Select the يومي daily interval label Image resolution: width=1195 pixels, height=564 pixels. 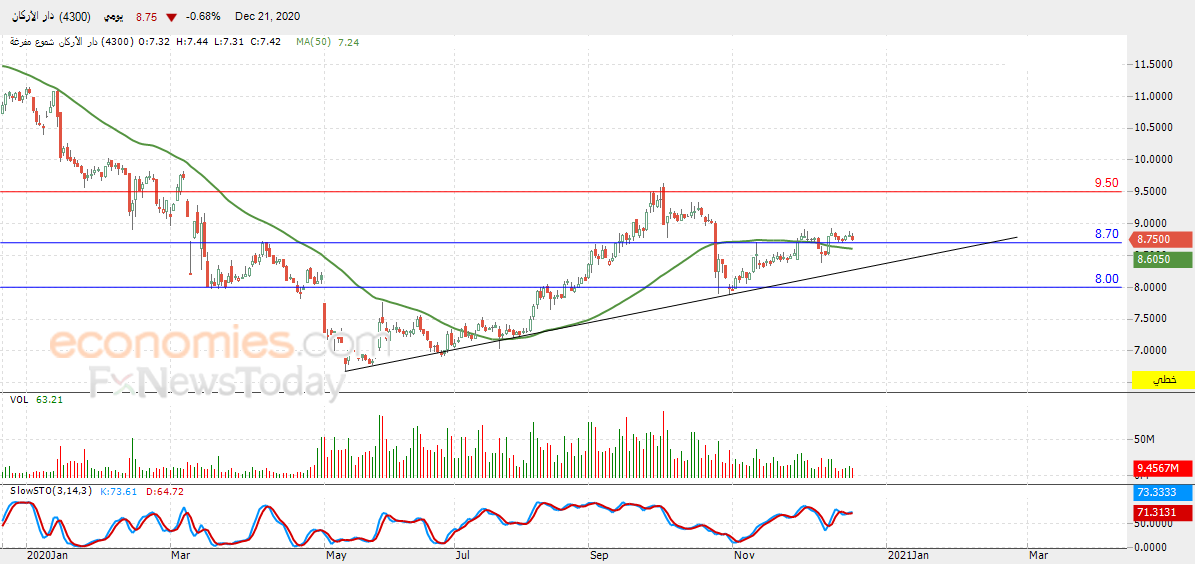[111, 16]
